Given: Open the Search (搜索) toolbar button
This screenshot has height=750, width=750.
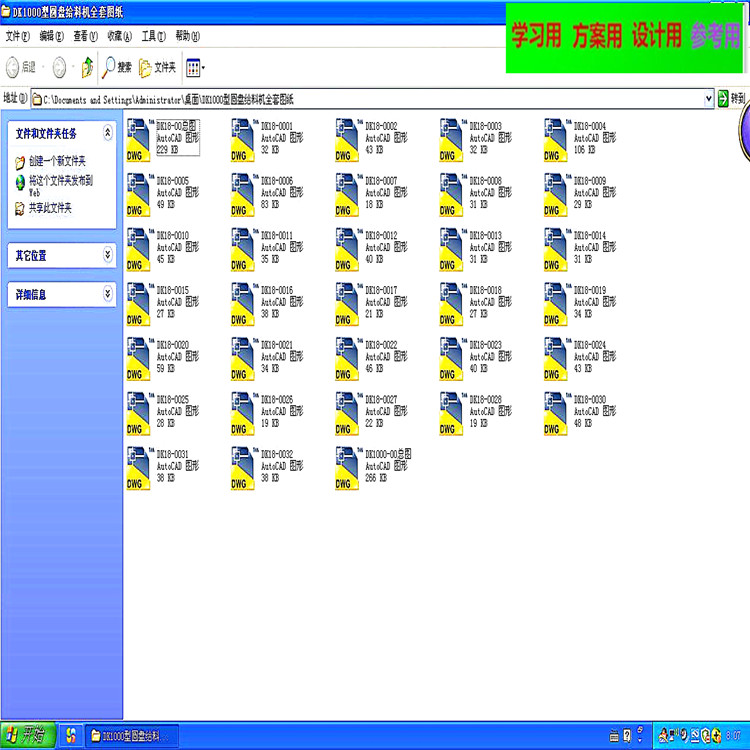Looking at the screenshot, I should (x=117, y=67).
